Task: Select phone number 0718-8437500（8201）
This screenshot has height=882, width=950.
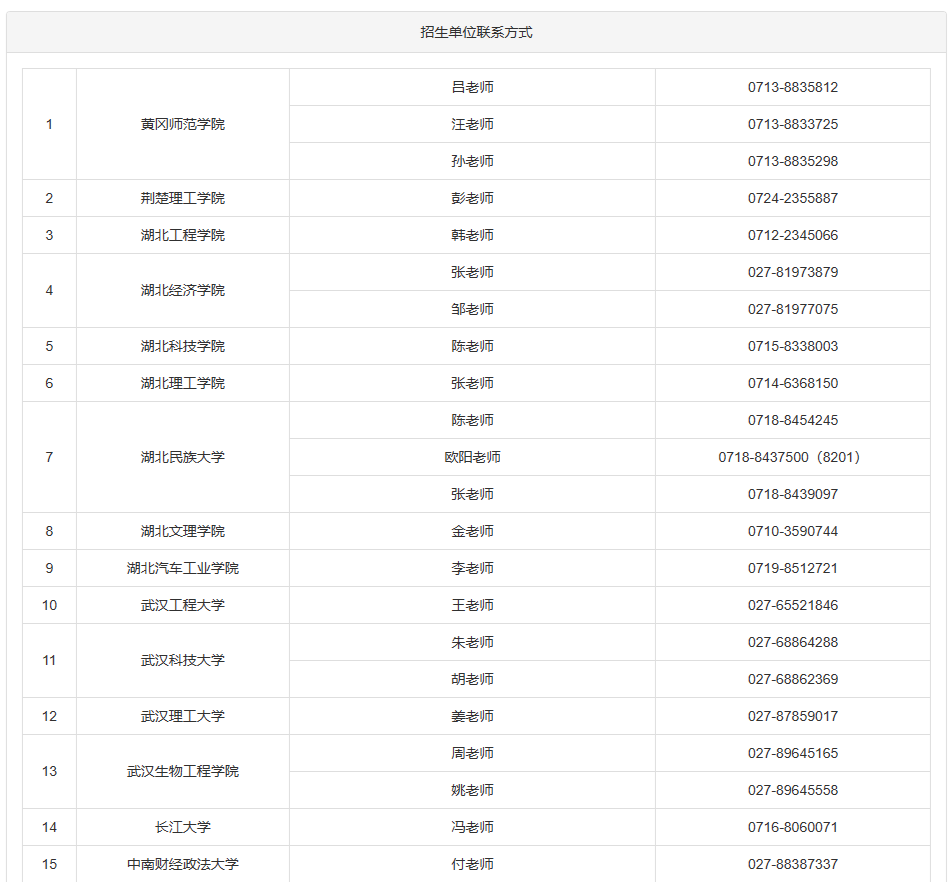Action: pos(790,457)
